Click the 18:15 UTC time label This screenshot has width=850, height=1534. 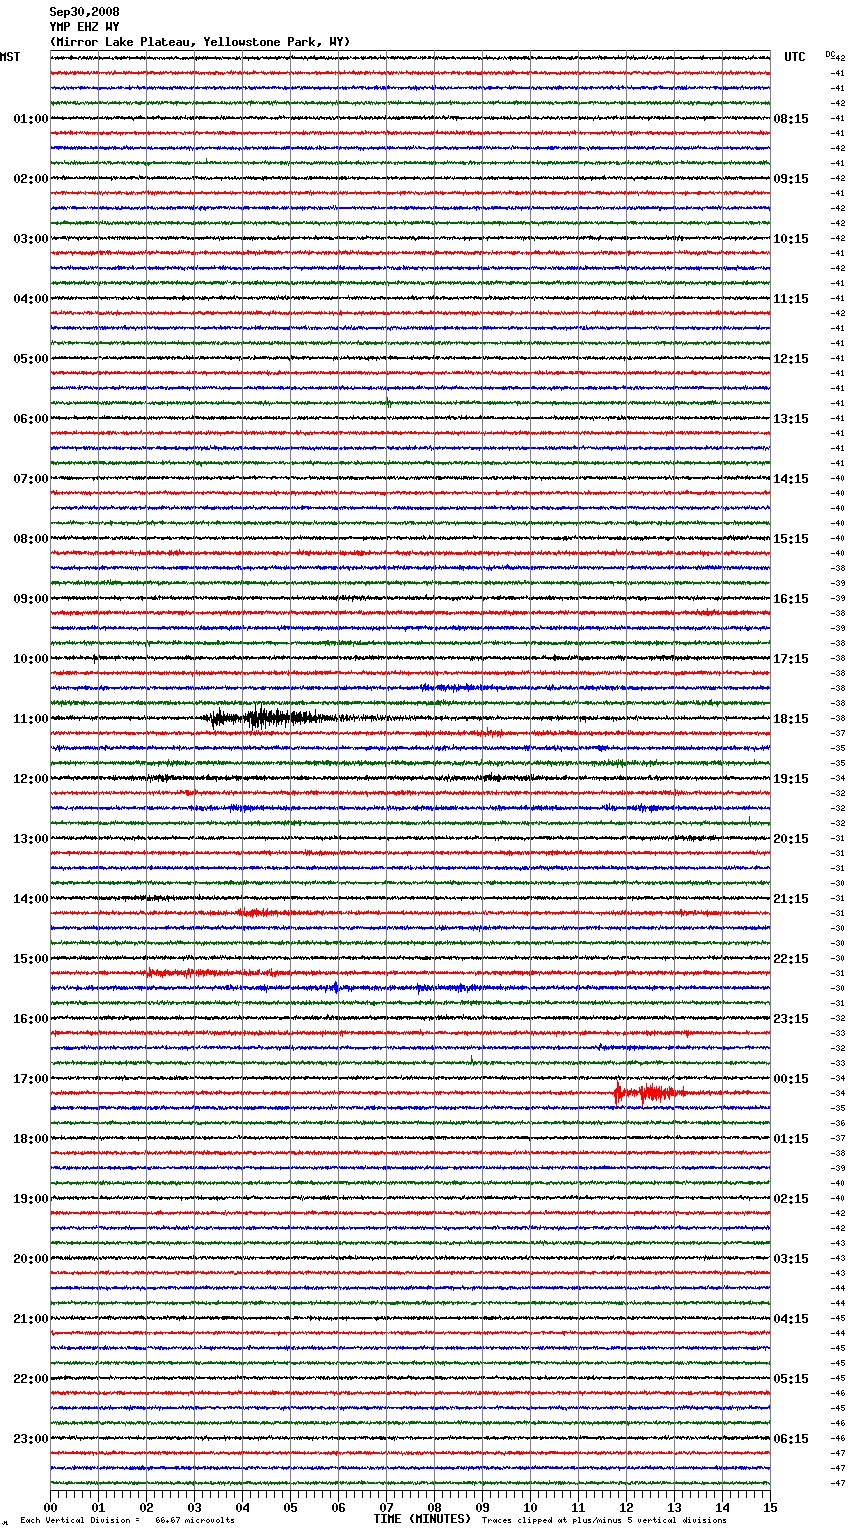tap(791, 719)
